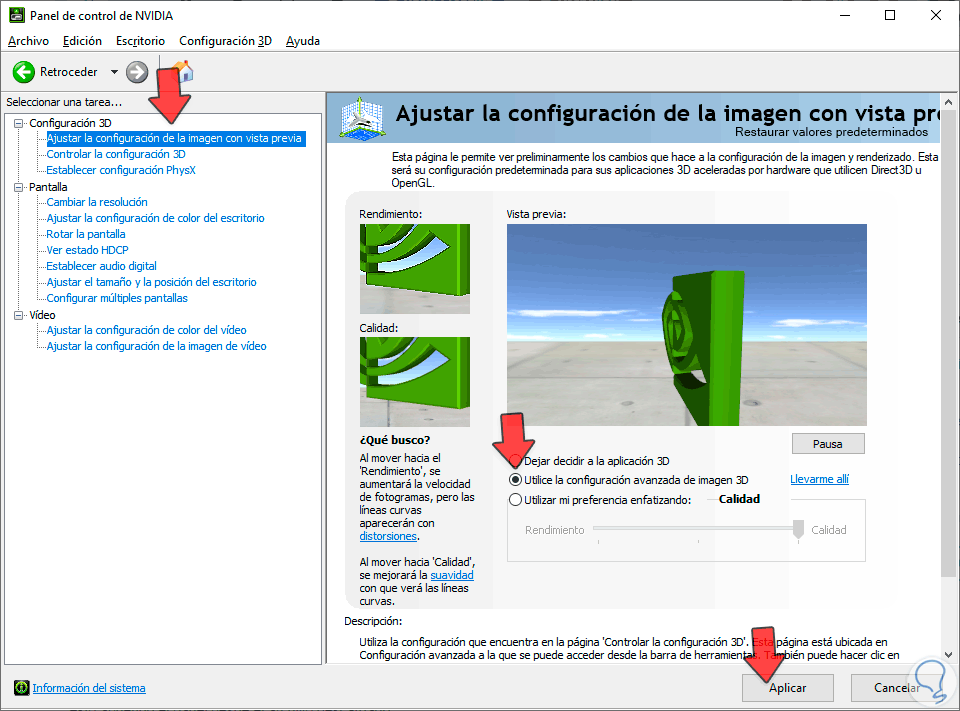The width and height of the screenshot is (960, 711).
Task: Click the 'Retroceder' text label
Action: pyautogui.click(x=69, y=72)
